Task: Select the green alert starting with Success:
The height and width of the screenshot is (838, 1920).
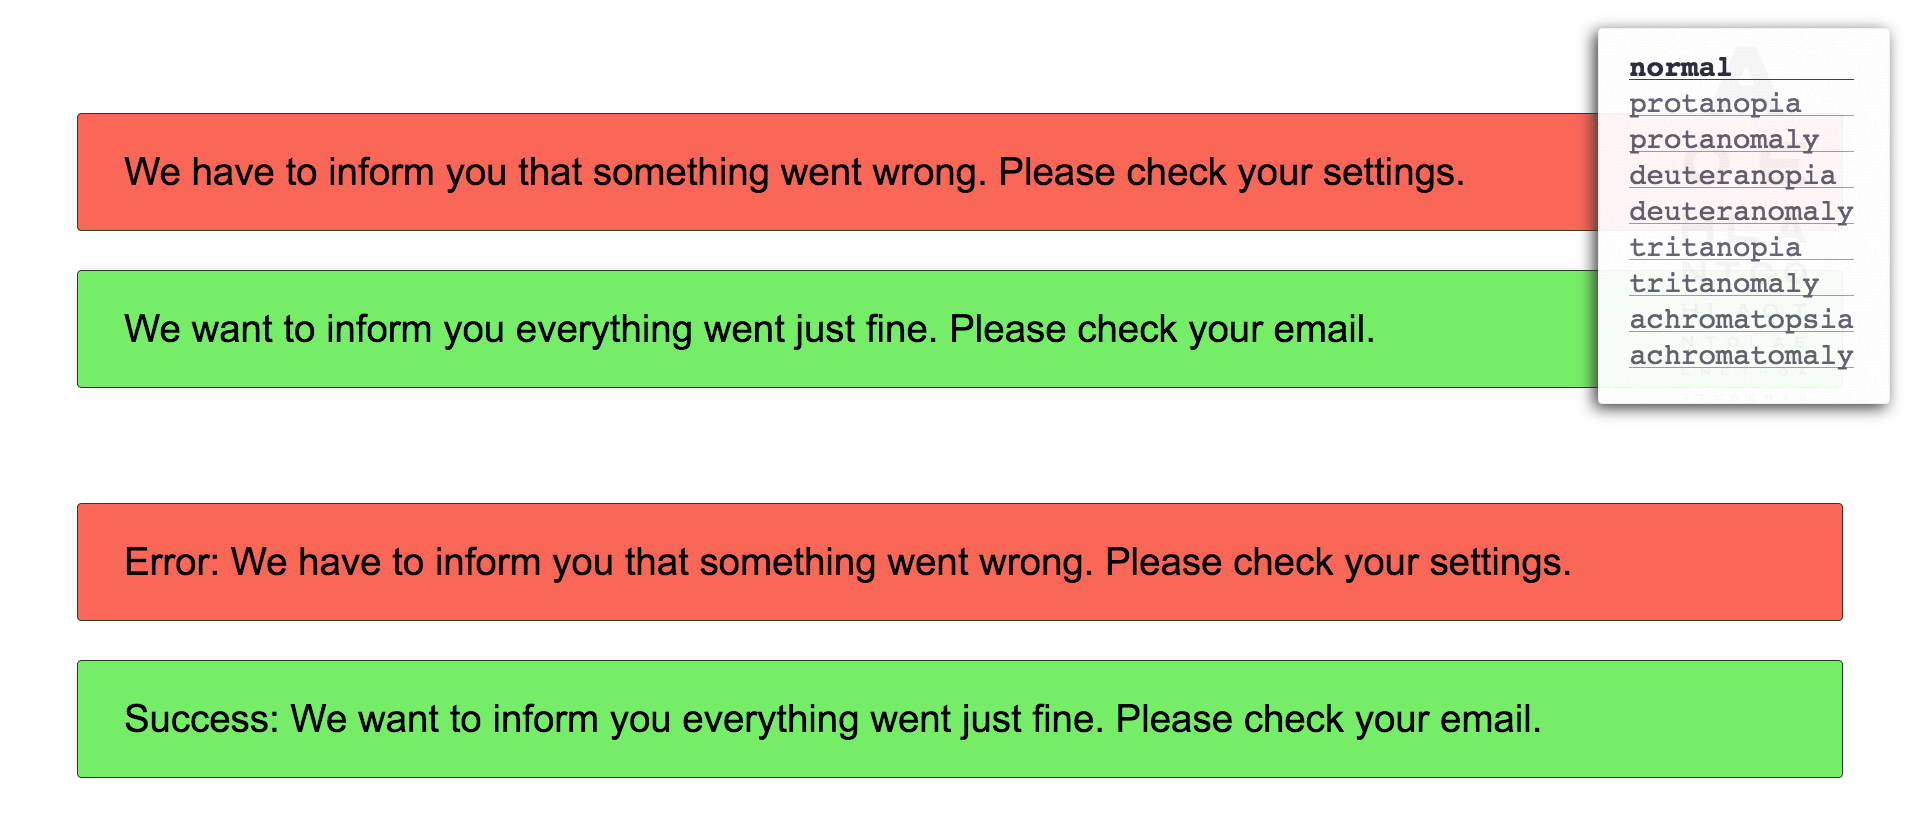Action: (960, 719)
